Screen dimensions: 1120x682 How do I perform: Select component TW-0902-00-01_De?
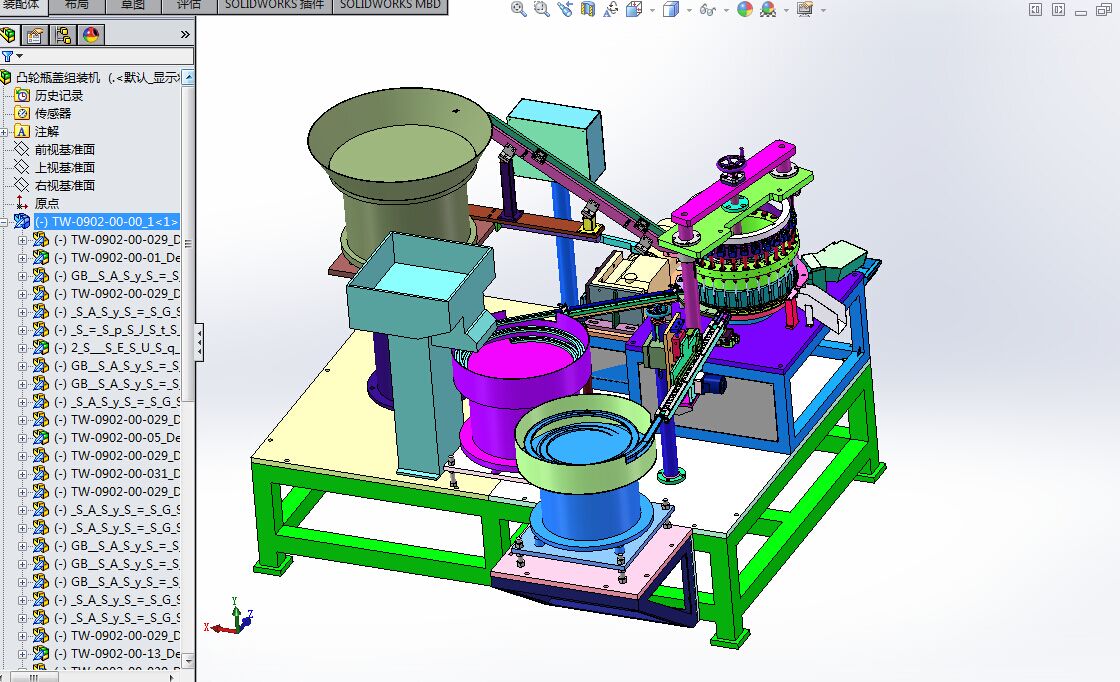tap(117, 257)
